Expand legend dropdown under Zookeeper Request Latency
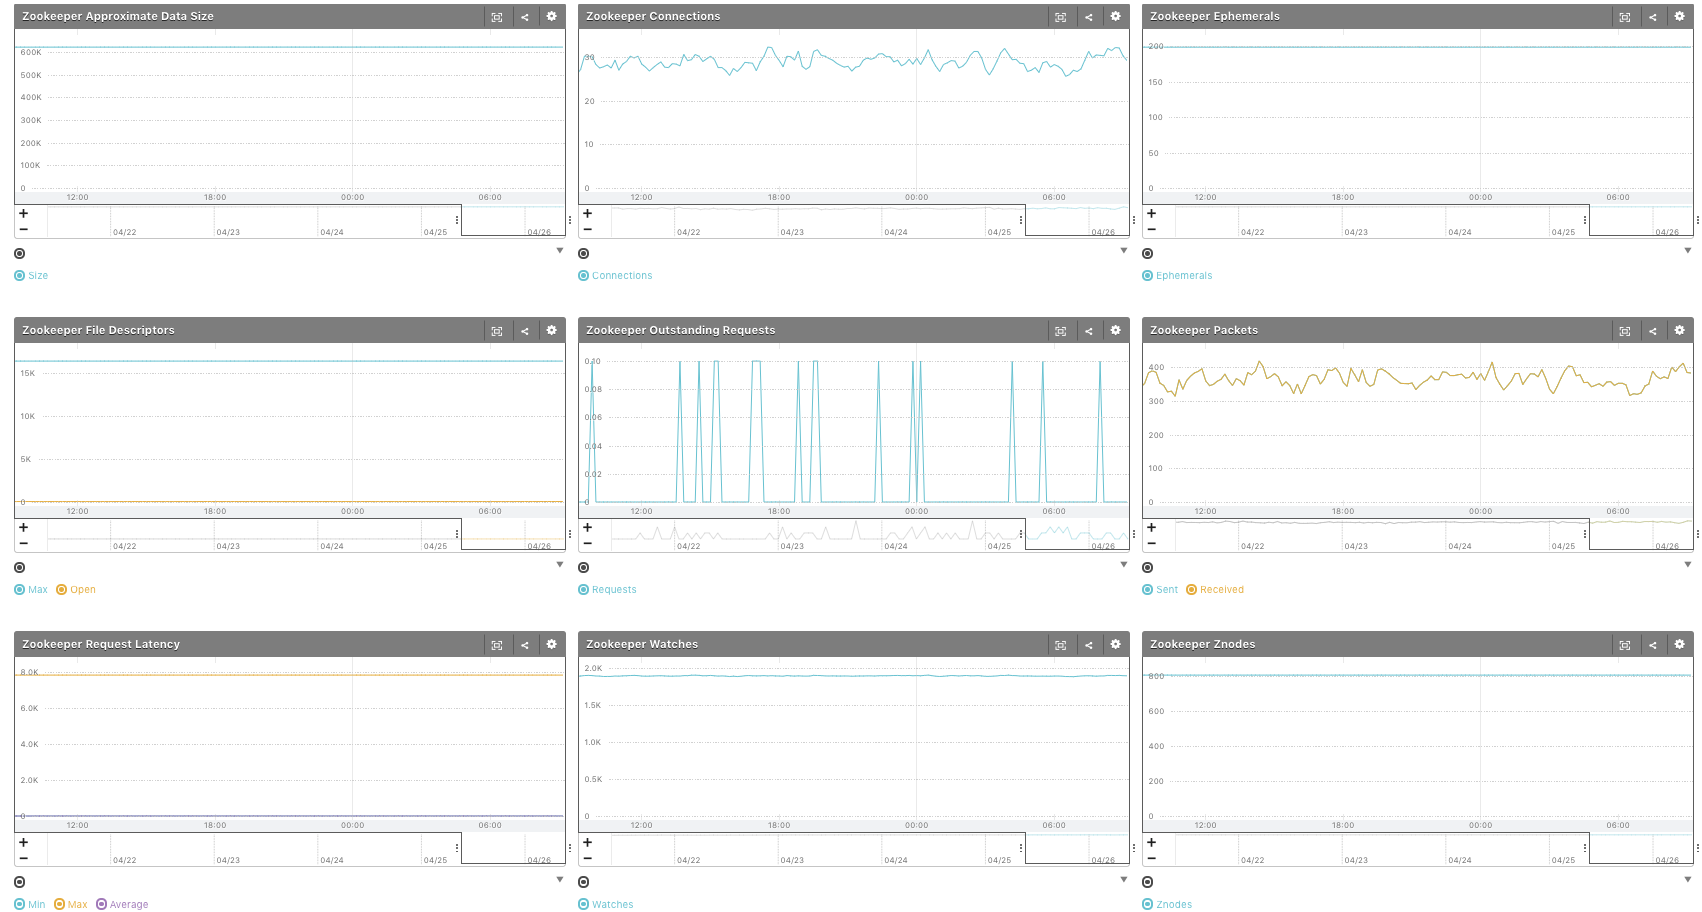 (560, 880)
